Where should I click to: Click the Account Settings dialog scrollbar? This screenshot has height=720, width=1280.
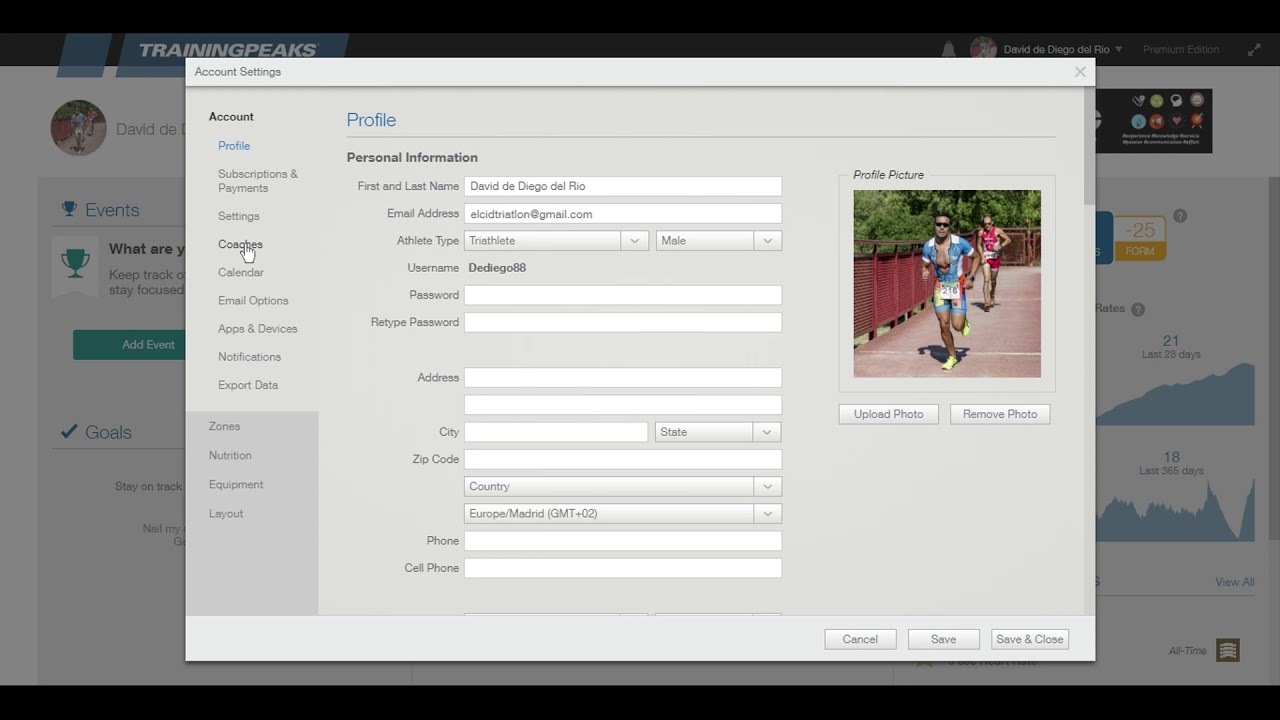[x=1088, y=147]
